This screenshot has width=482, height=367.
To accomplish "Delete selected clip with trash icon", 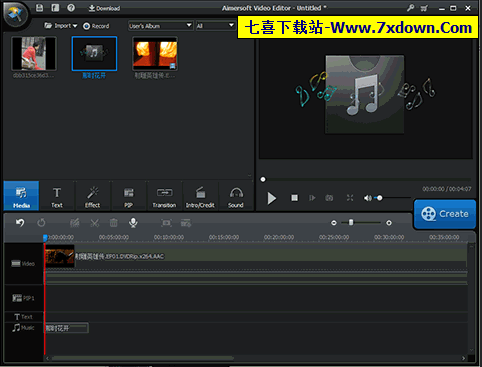I will pos(114,222).
